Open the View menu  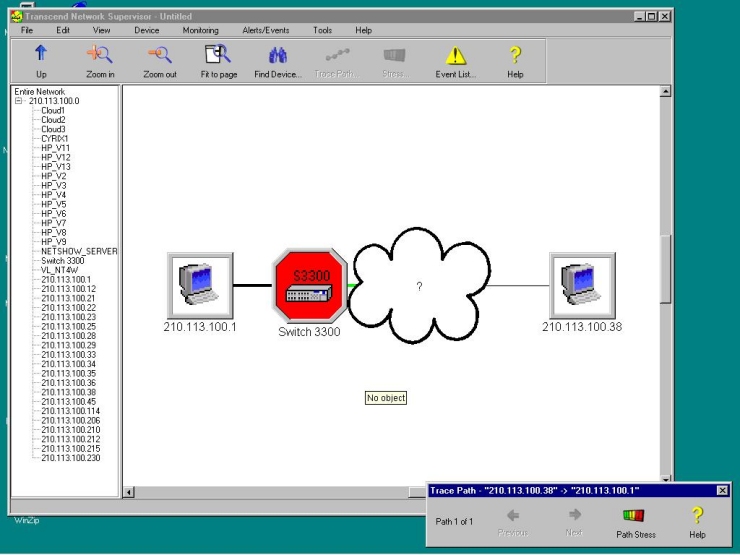click(101, 30)
